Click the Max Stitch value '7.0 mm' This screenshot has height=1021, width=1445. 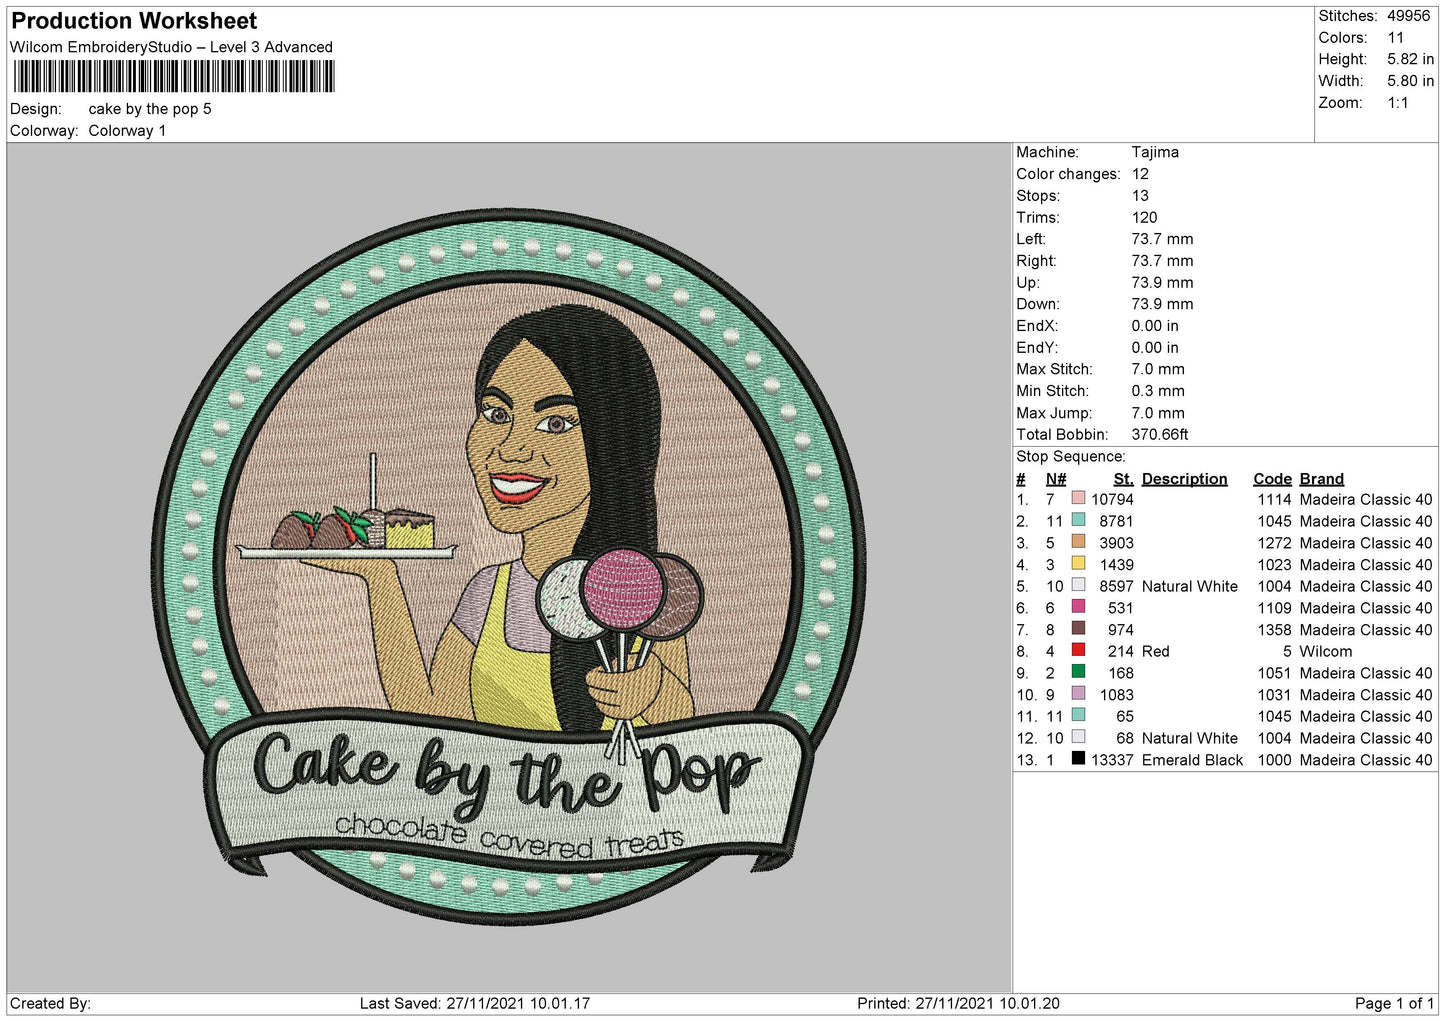1158,369
